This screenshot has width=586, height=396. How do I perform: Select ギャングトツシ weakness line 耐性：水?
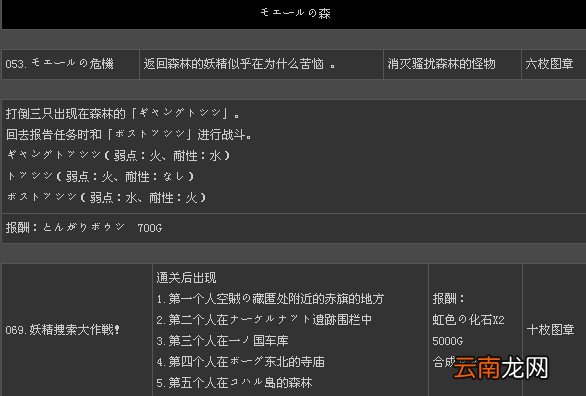[118, 155]
